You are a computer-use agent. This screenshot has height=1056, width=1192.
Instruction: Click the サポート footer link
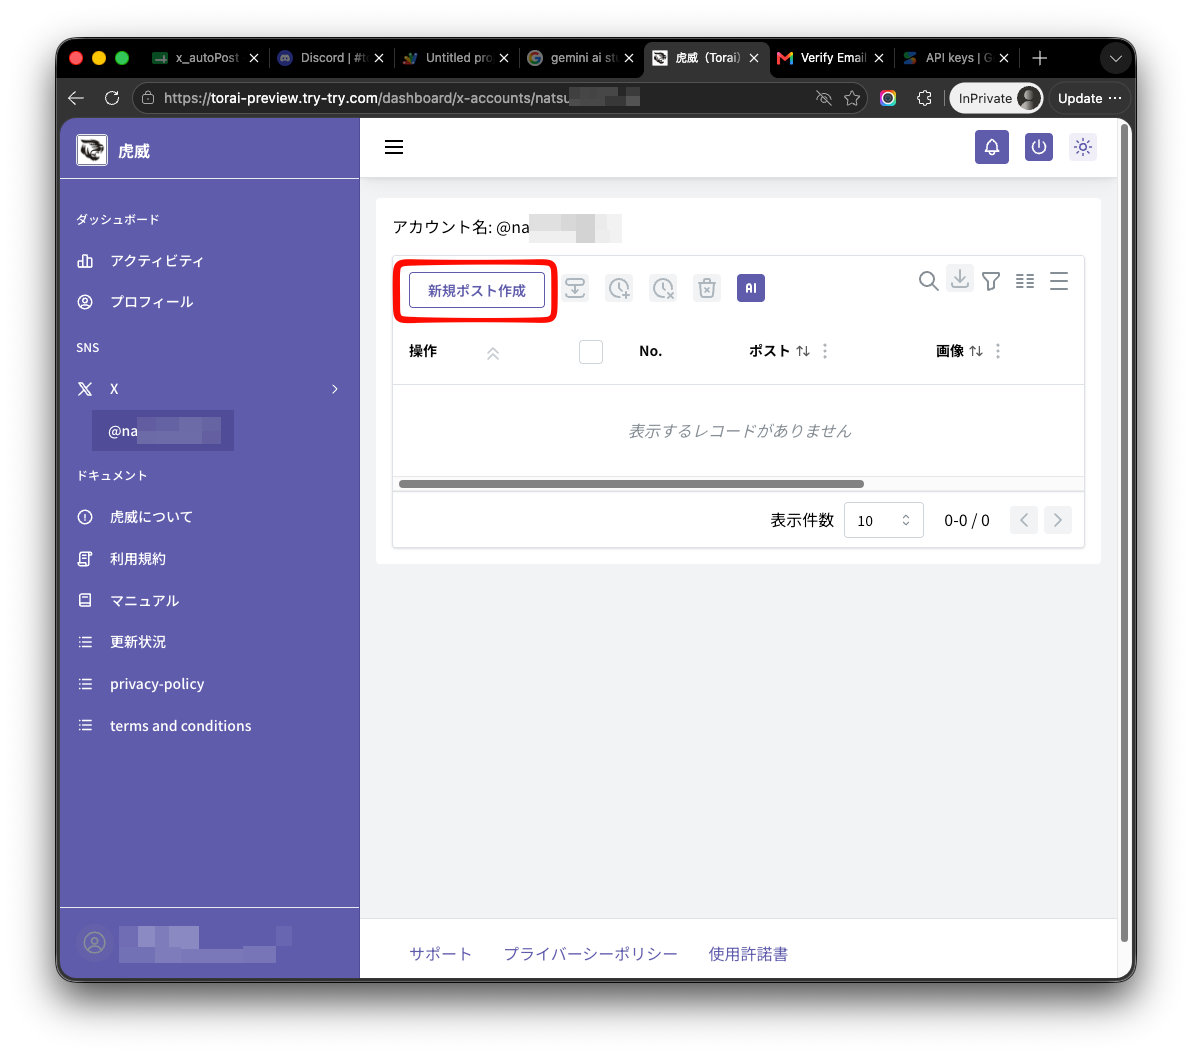440,954
